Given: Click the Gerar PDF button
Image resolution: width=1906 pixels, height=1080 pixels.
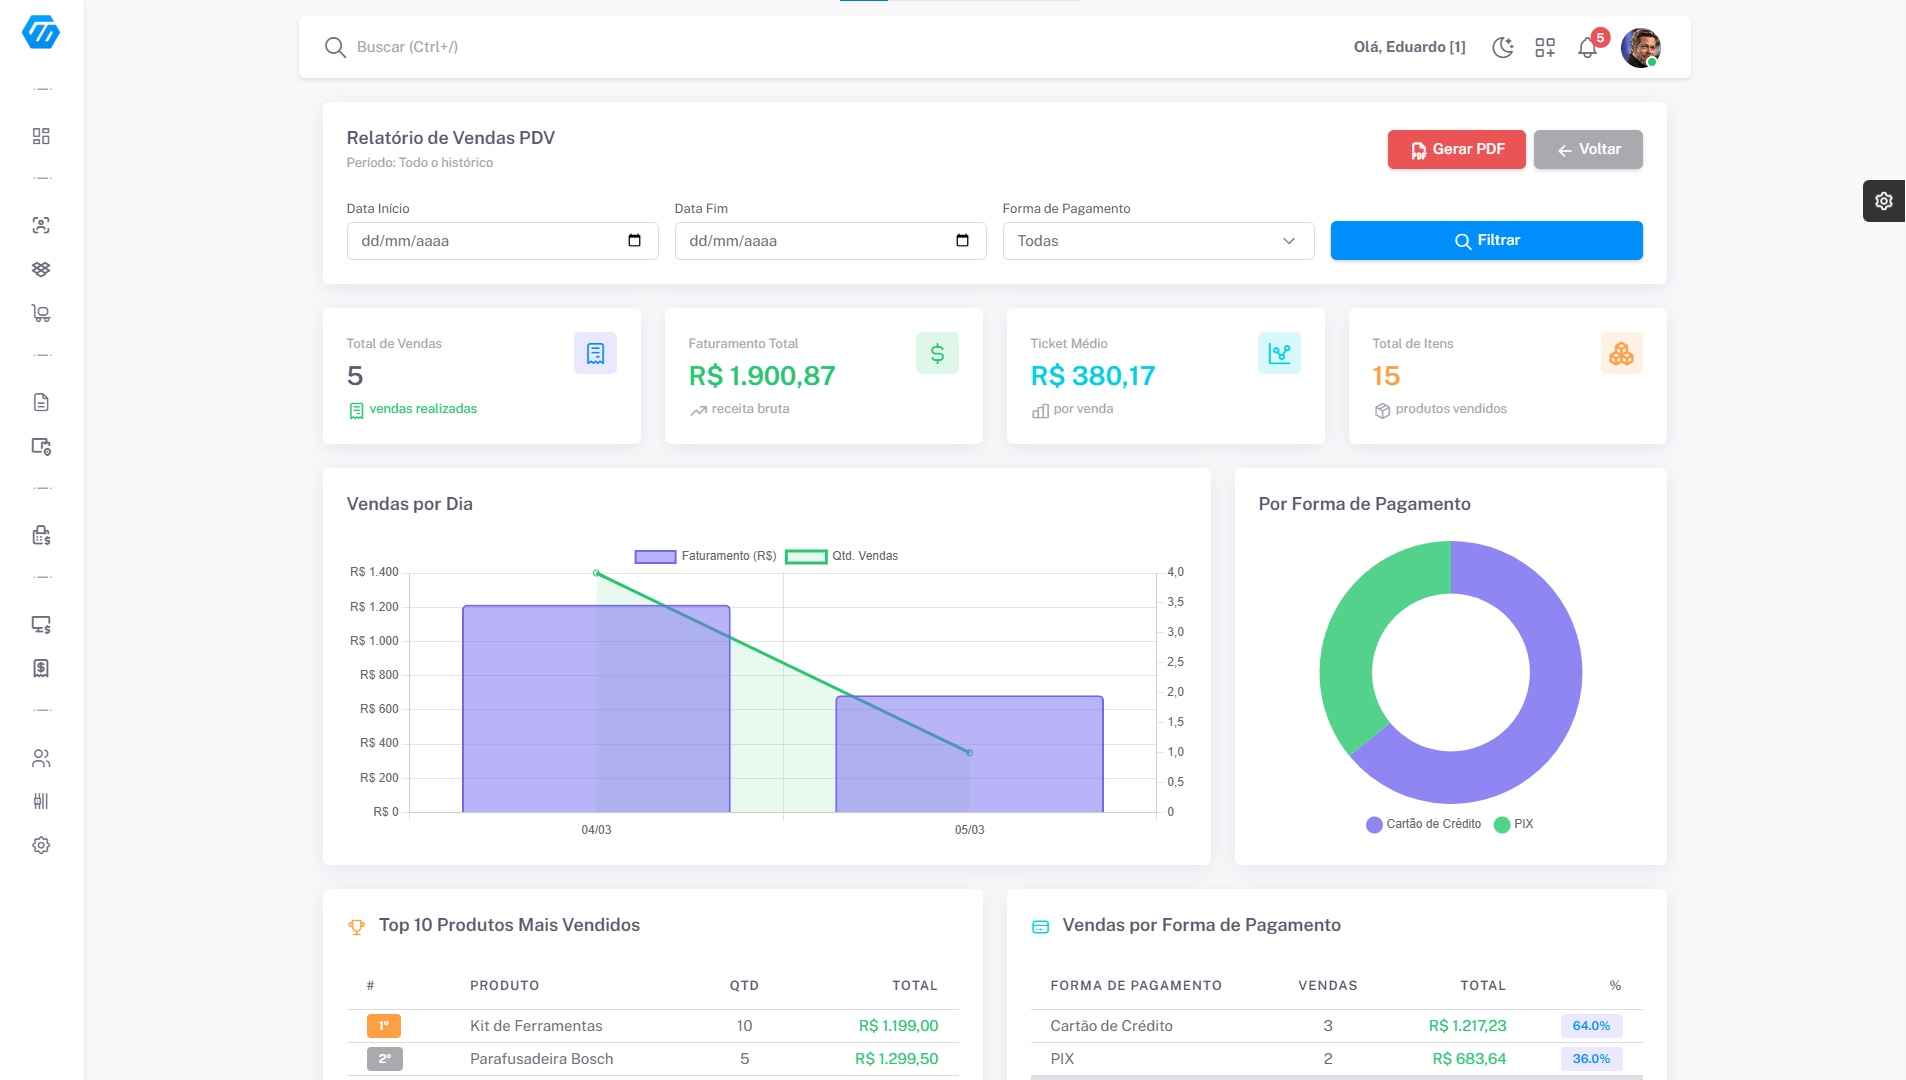Looking at the screenshot, I should point(1456,149).
